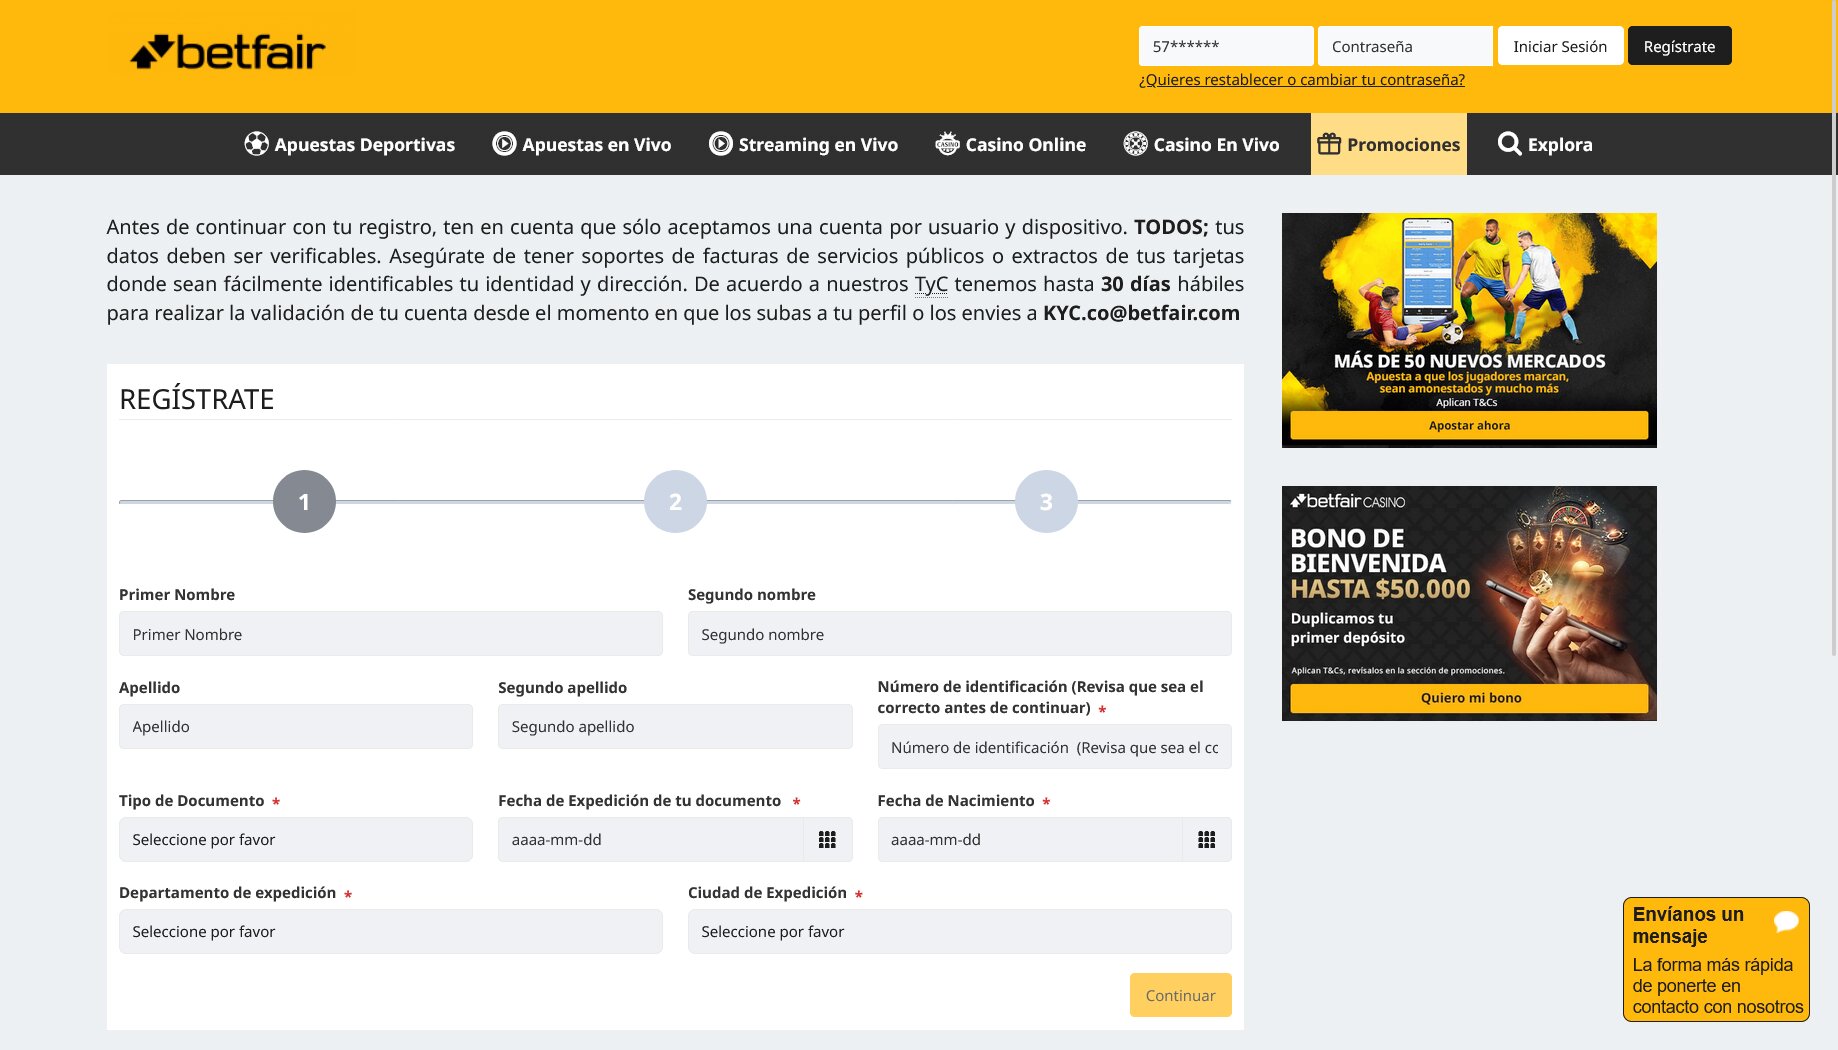Click the Regístrate header button

[1680, 46]
